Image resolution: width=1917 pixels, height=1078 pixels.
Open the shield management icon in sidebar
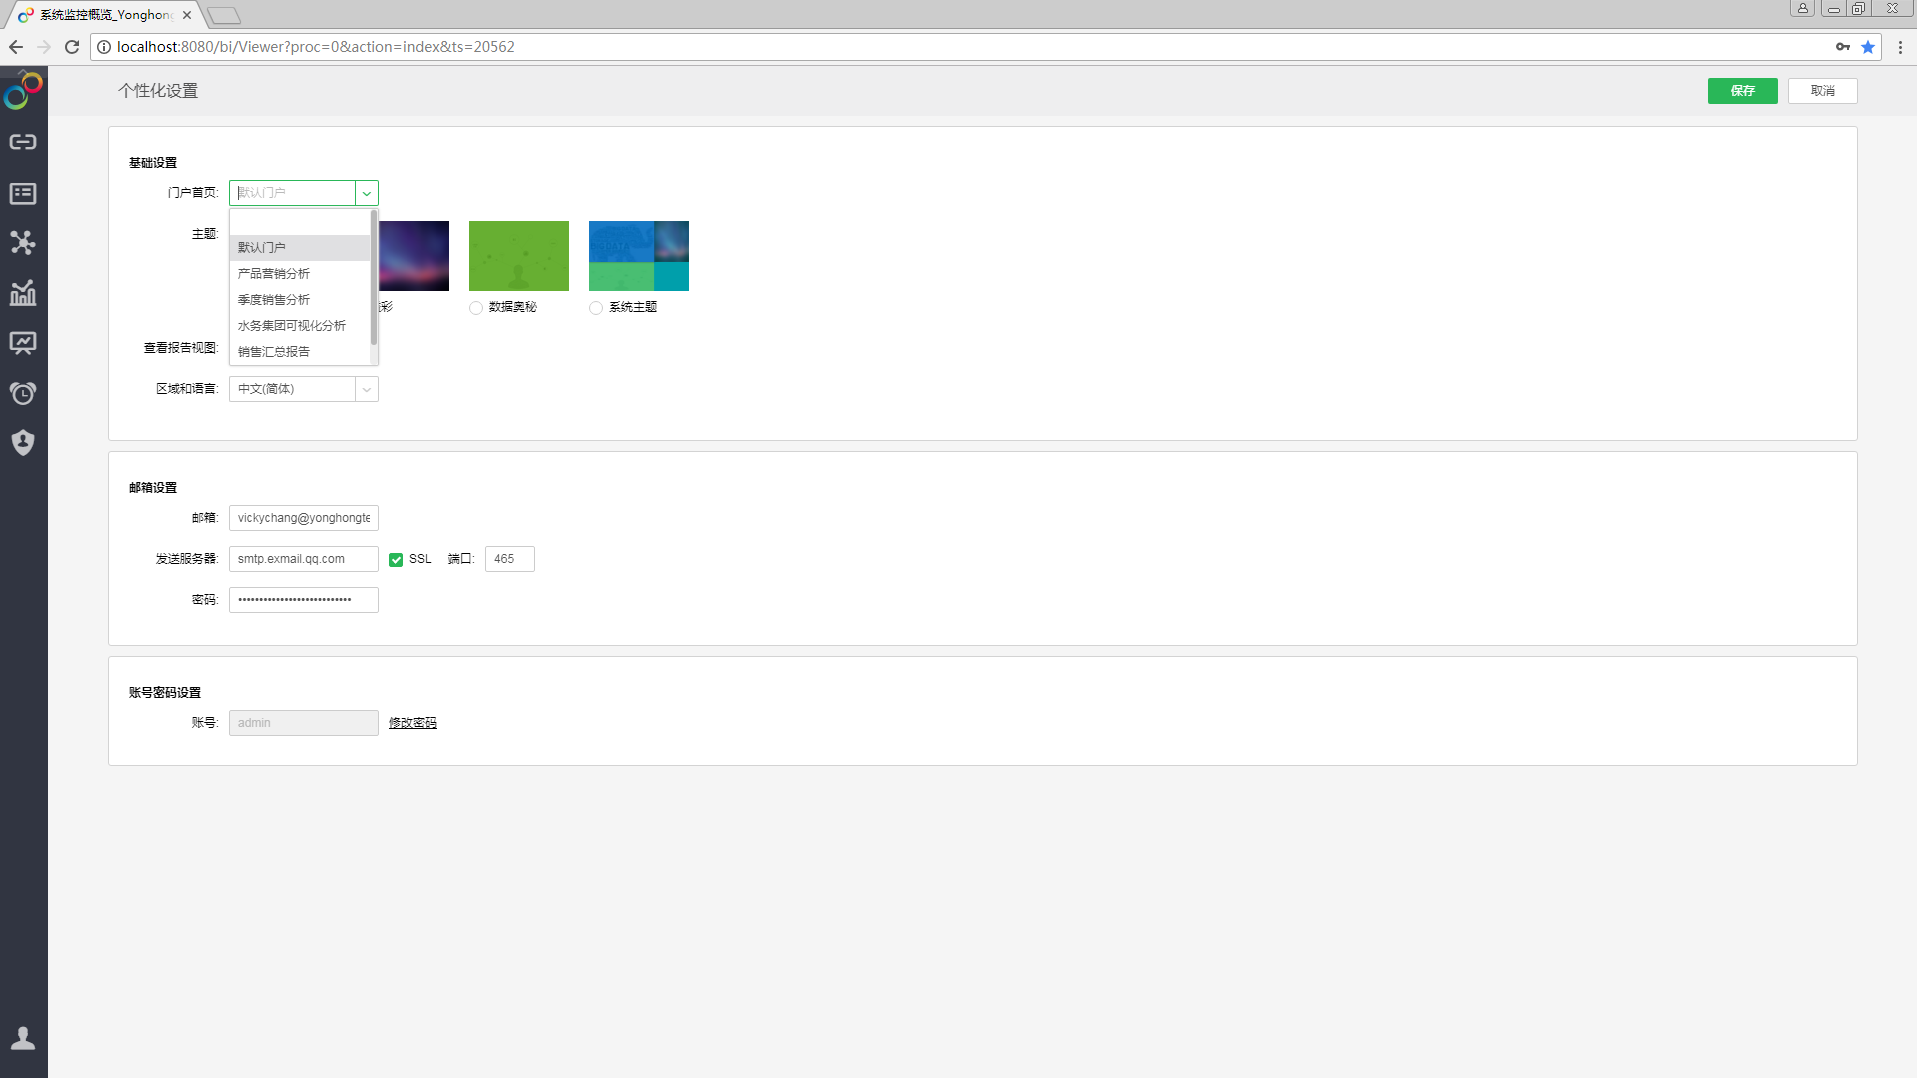point(23,443)
